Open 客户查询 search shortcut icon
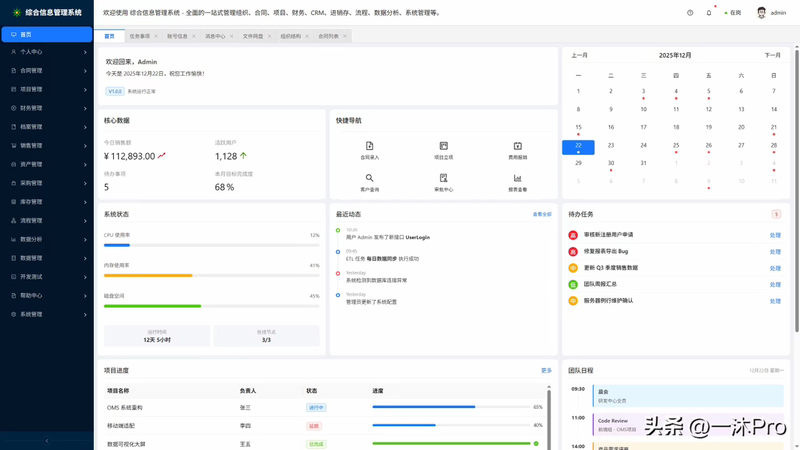The image size is (800, 450). pyautogui.click(x=369, y=179)
